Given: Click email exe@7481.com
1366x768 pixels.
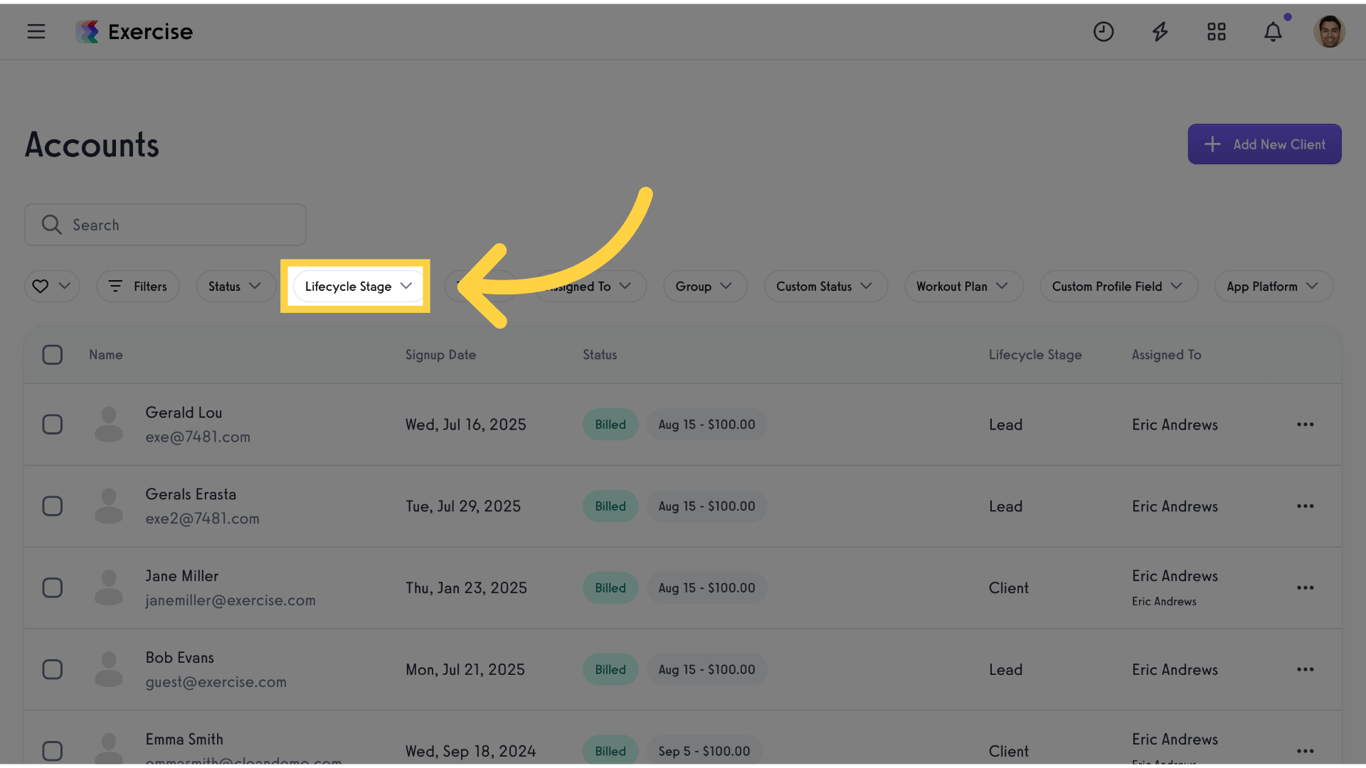Looking at the screenshot, I should (198, 437).
